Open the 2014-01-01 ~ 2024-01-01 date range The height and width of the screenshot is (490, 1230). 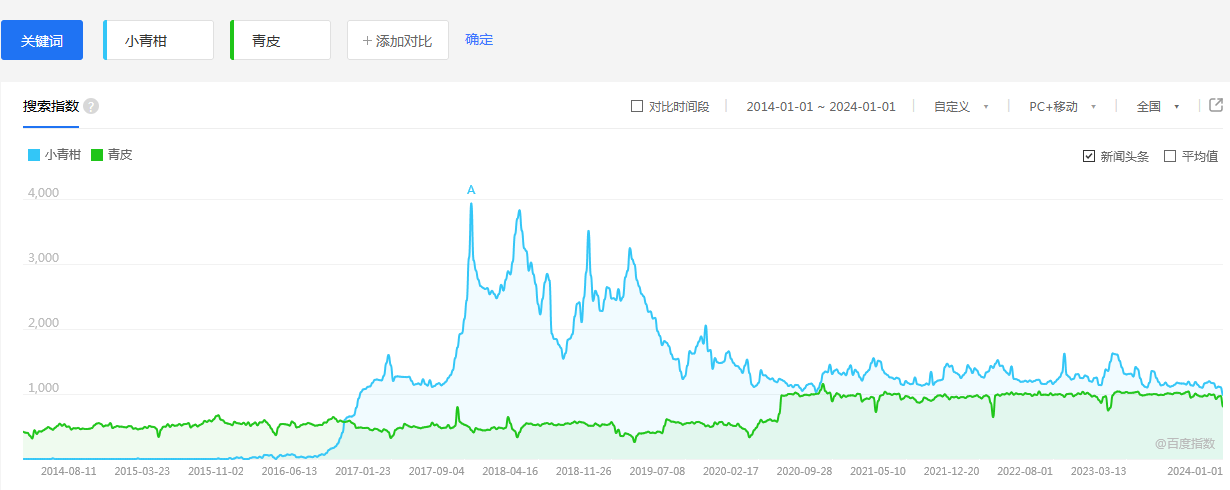[820, 106]
